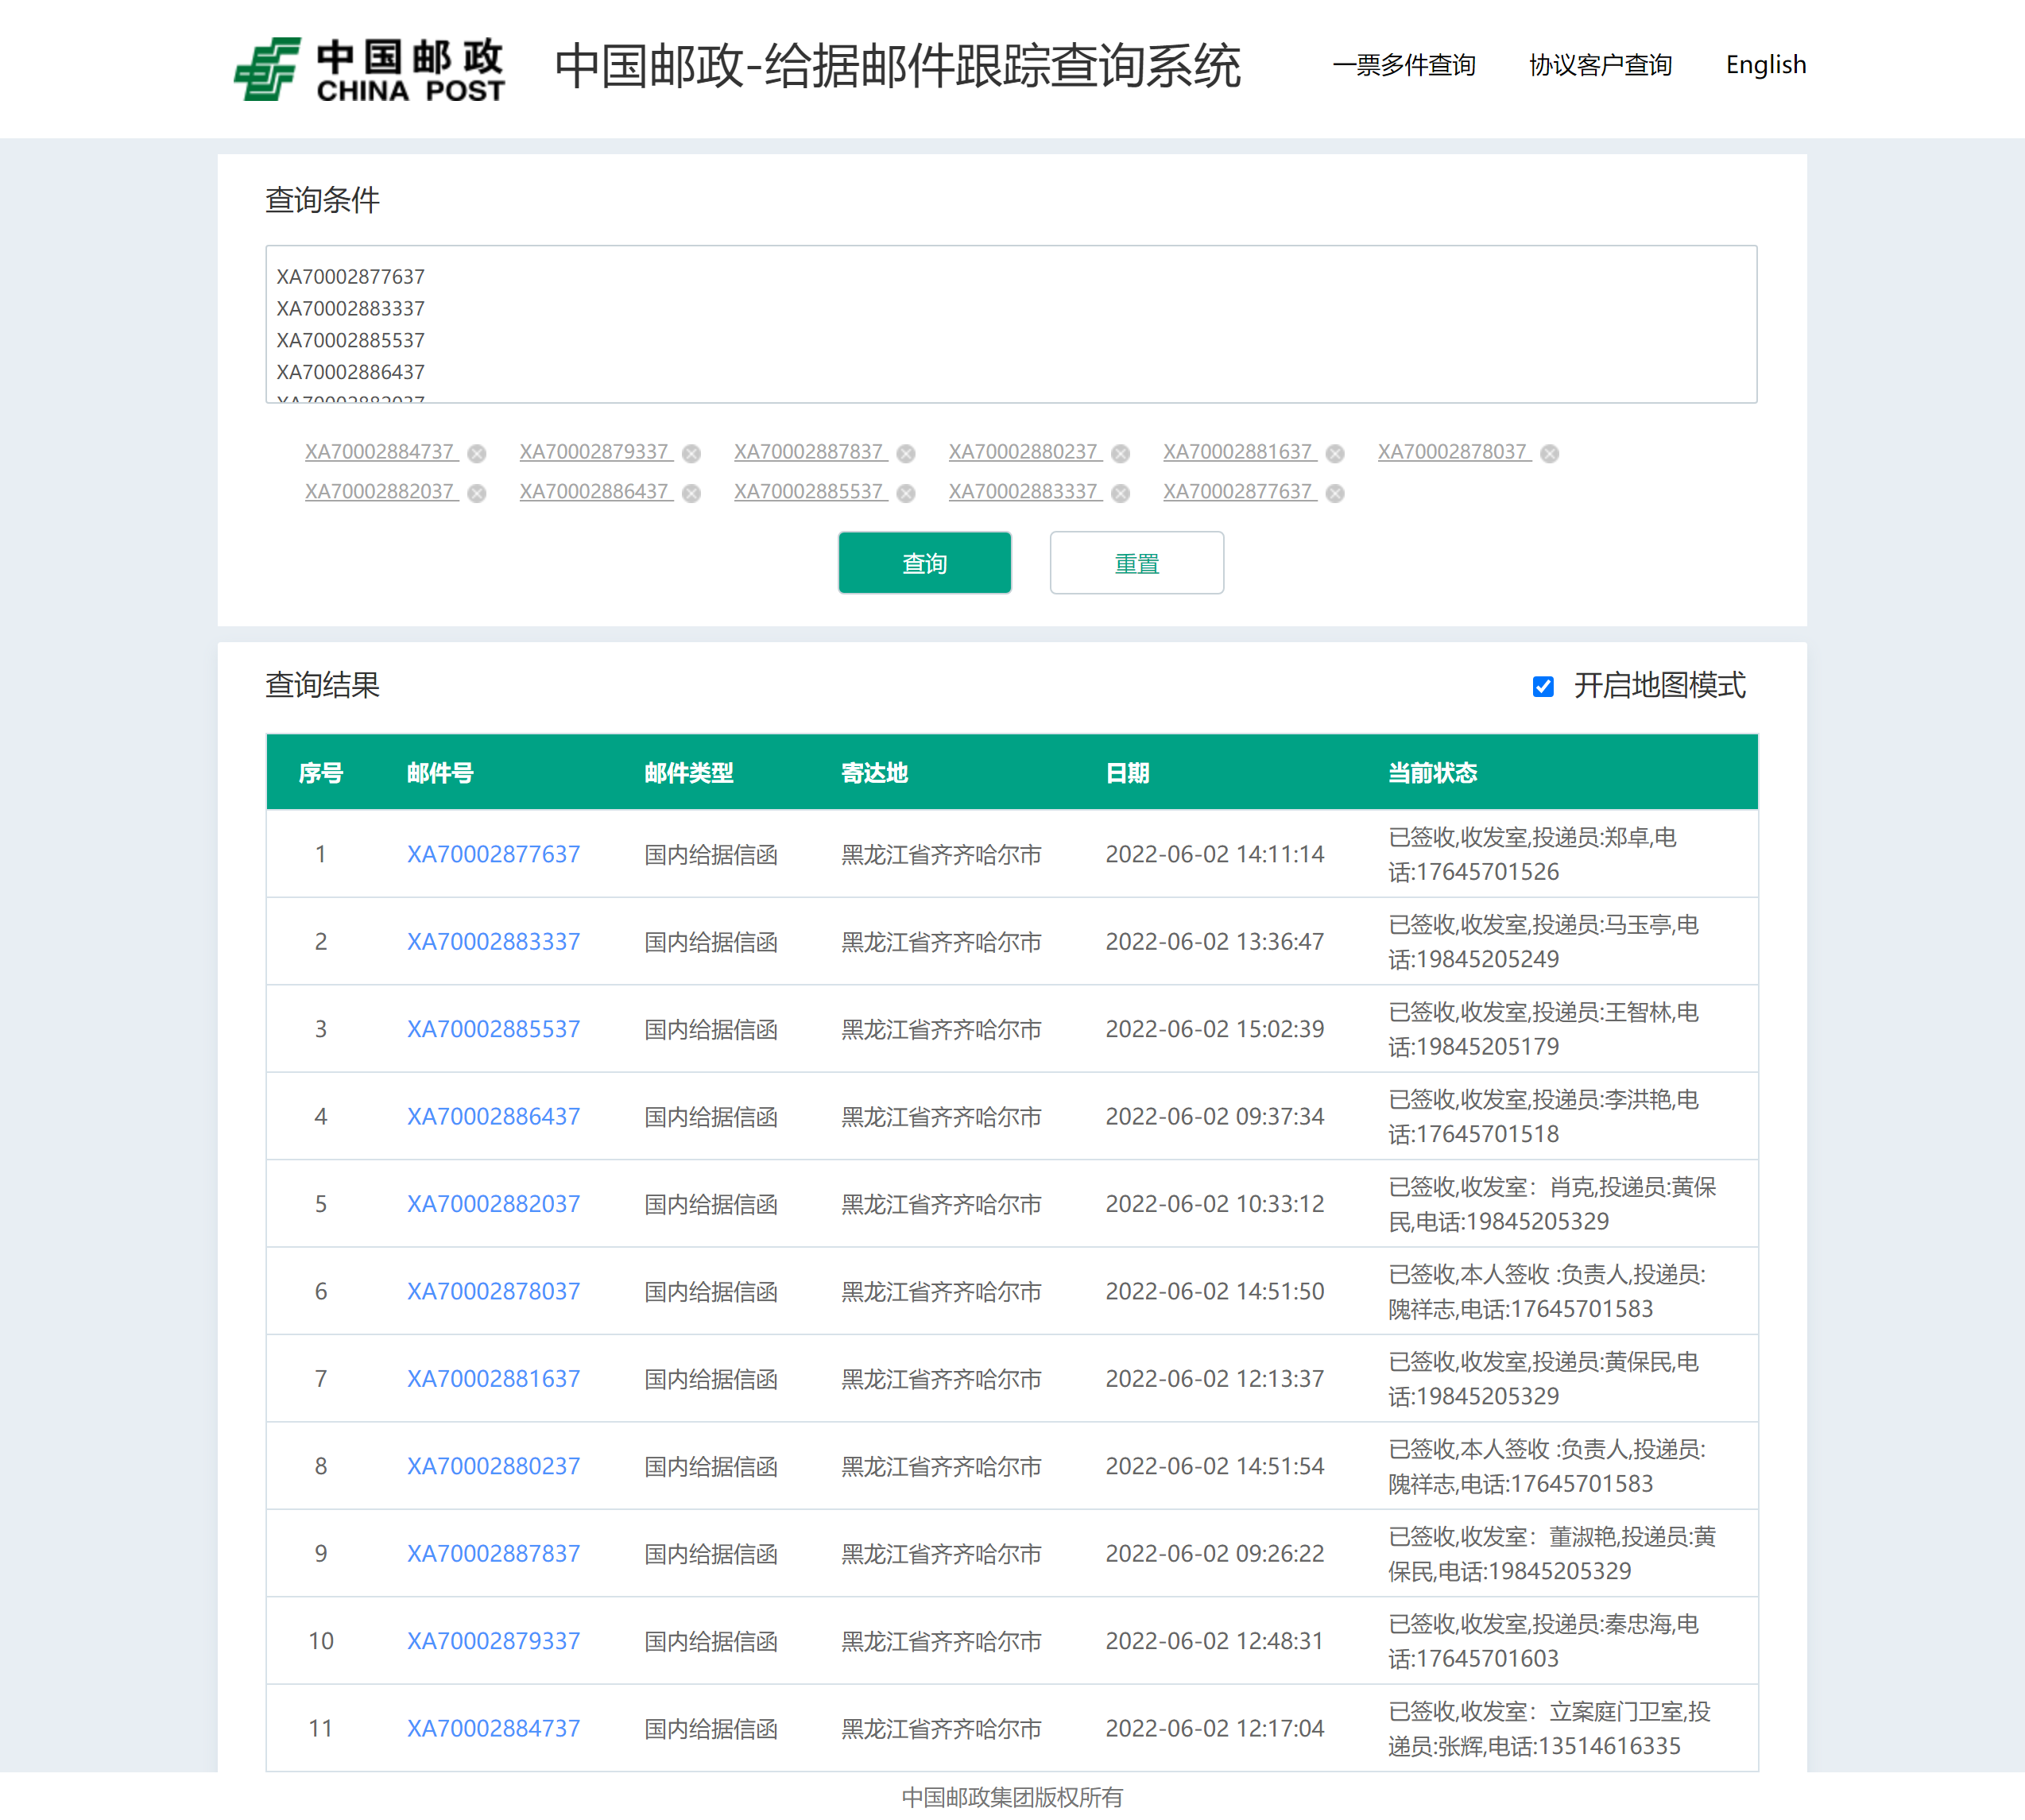This screenshot has height=1820, width=2025.
Task: Select the date 2022-06-02 13:36:47
Action: pos(1215,942)
